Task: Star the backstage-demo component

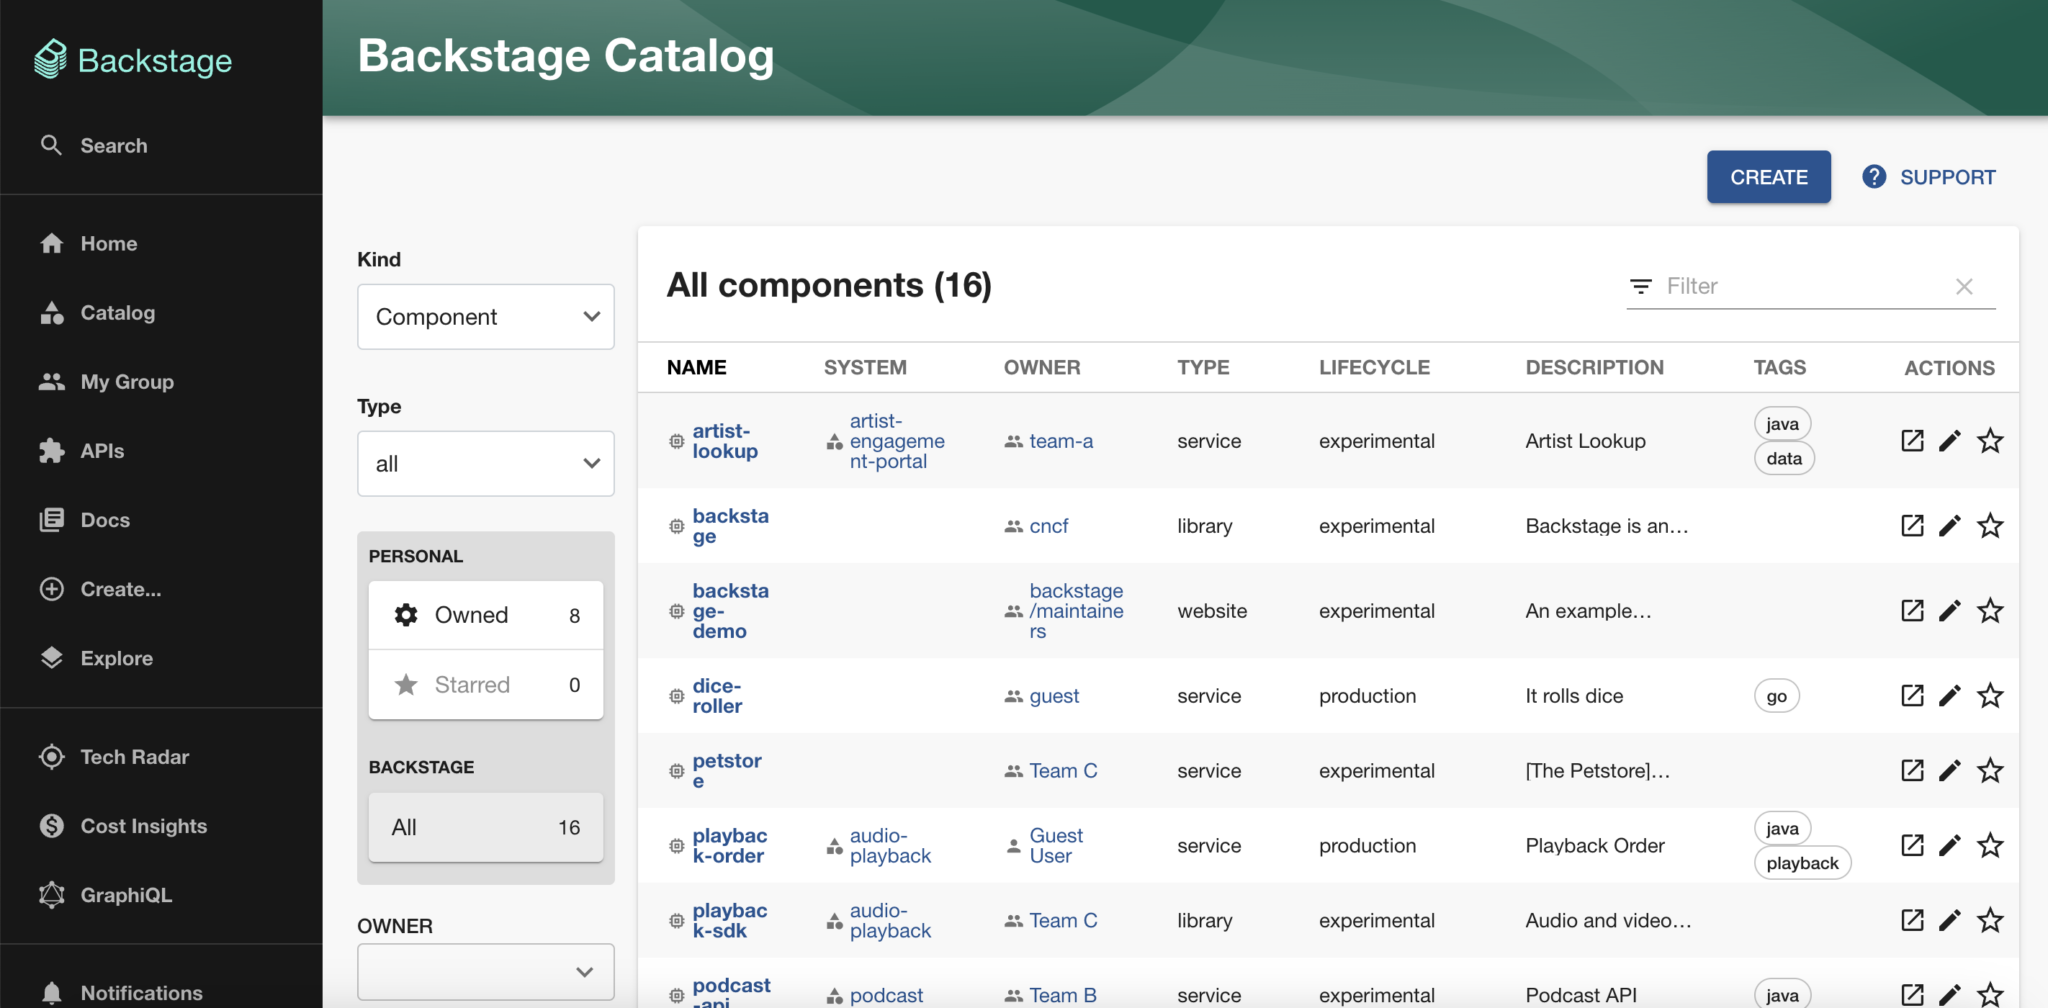Action: pos(1990,611)
